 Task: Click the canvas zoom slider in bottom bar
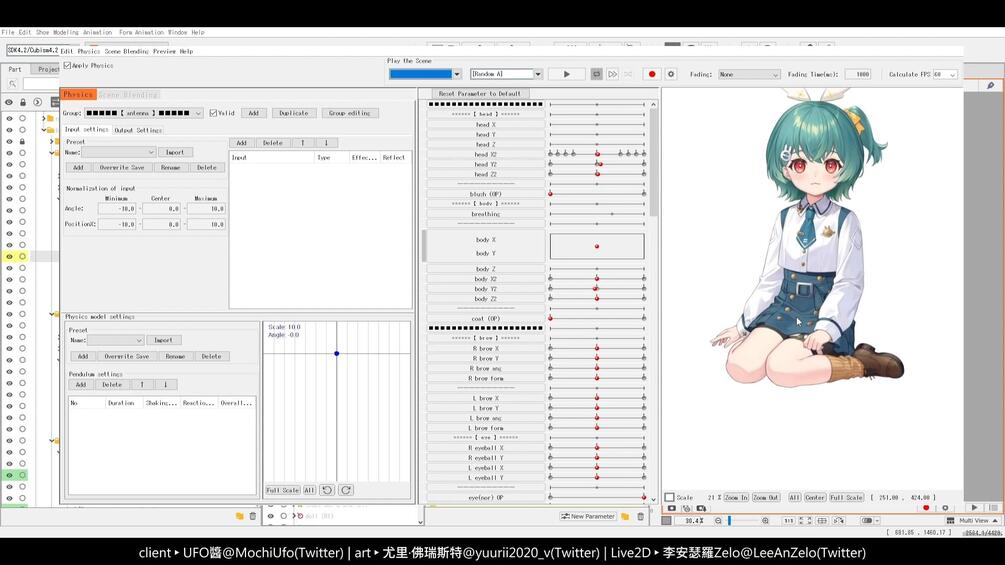742,521
